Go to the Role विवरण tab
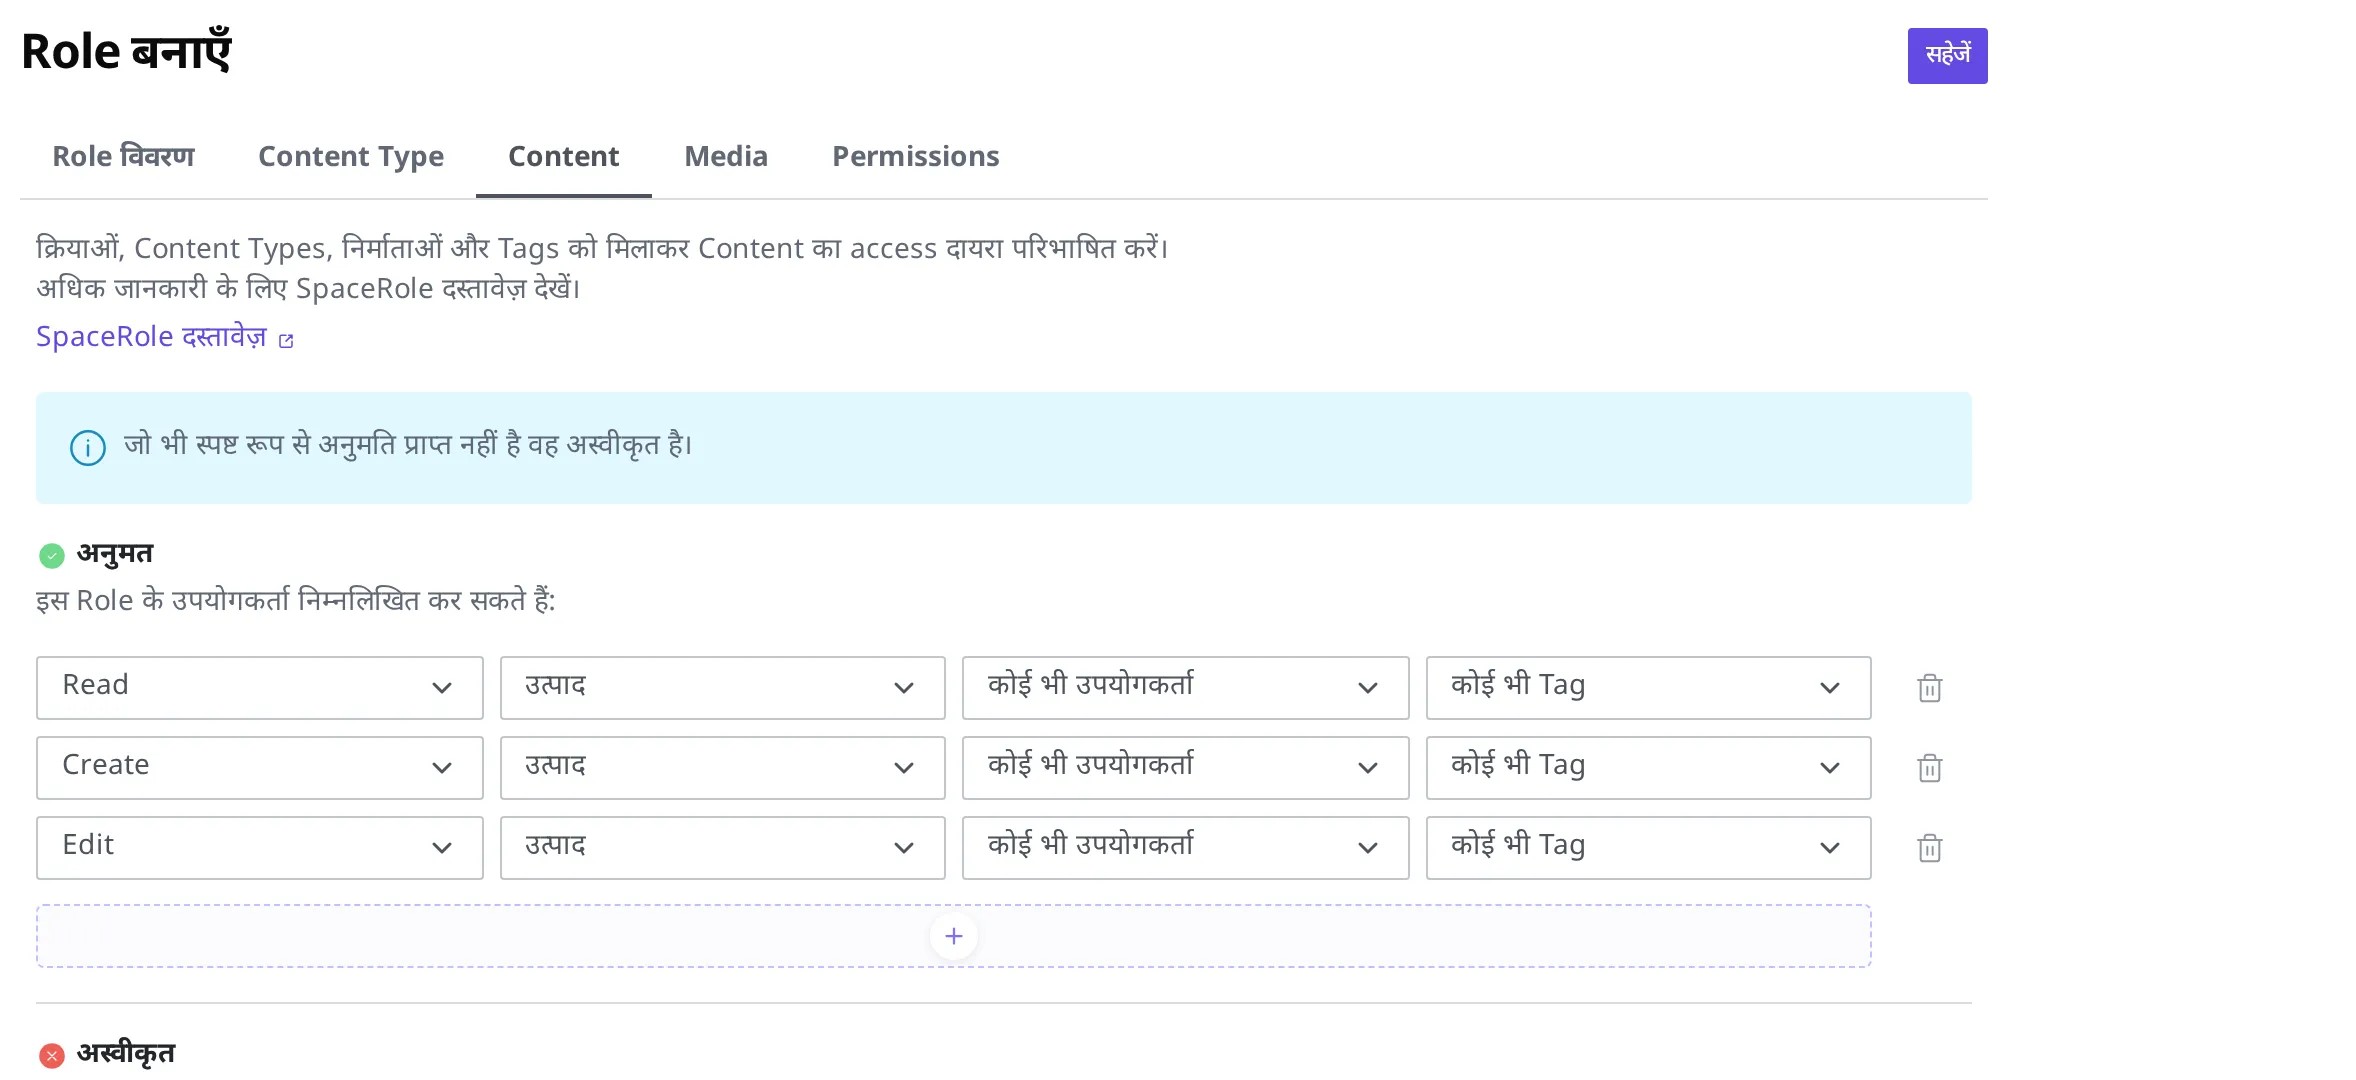 pos(124,157)
